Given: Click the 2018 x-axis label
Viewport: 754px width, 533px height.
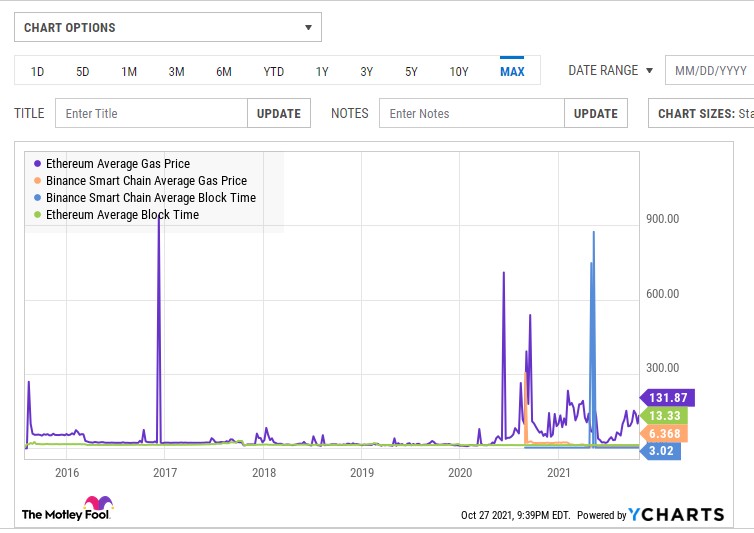Looking at the screenshot, I should (264, 473).
